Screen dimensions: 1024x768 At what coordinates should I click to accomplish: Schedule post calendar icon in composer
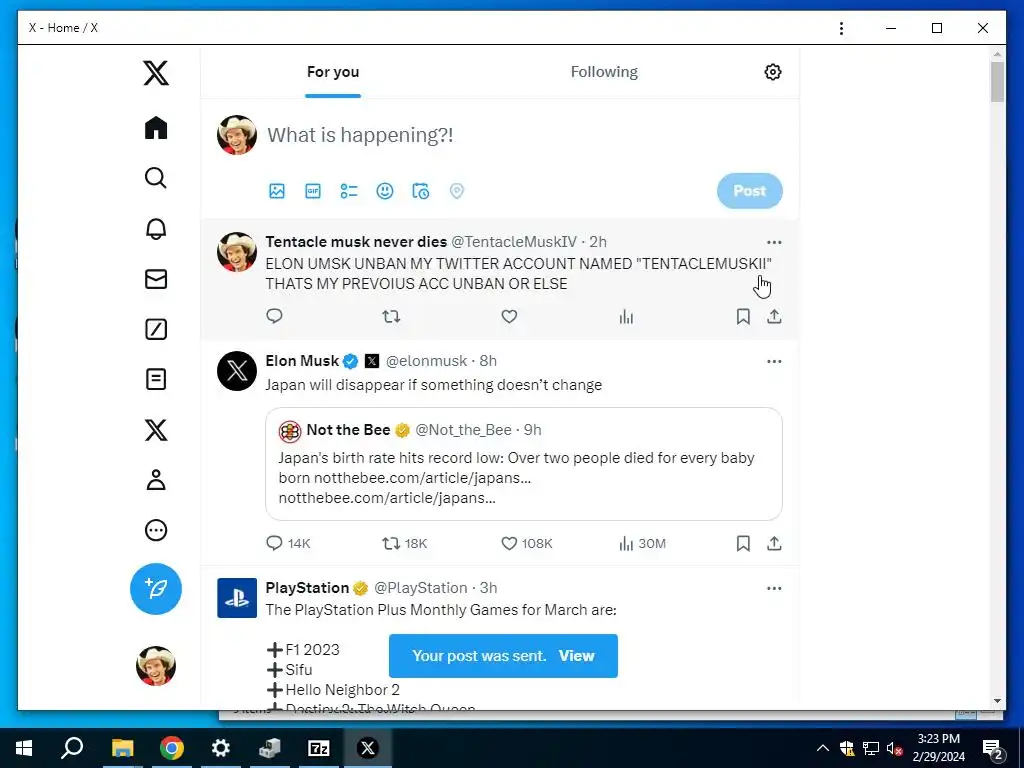(421, 191)
